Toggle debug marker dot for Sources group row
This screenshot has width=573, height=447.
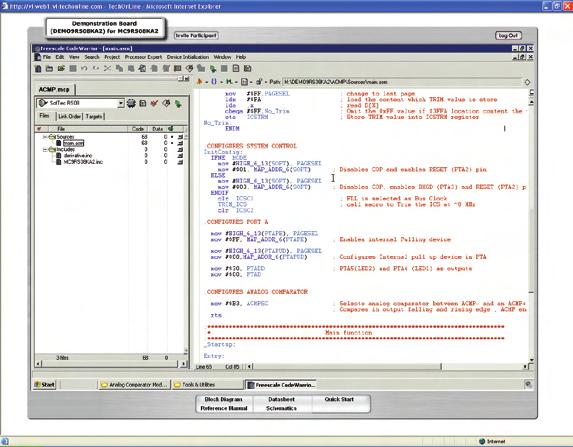click(x=172, y=137)
